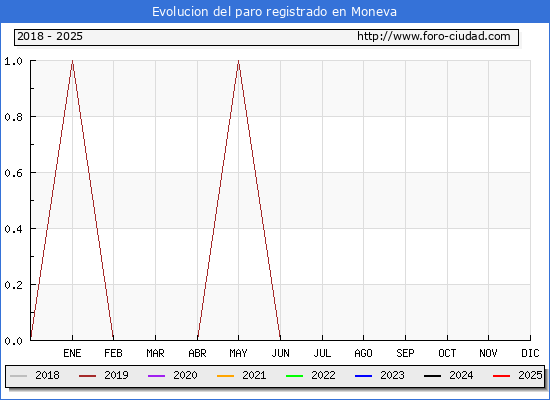Screen dimensions: 550x400
Task: Click the line peak above MAY
Action: 239,61
